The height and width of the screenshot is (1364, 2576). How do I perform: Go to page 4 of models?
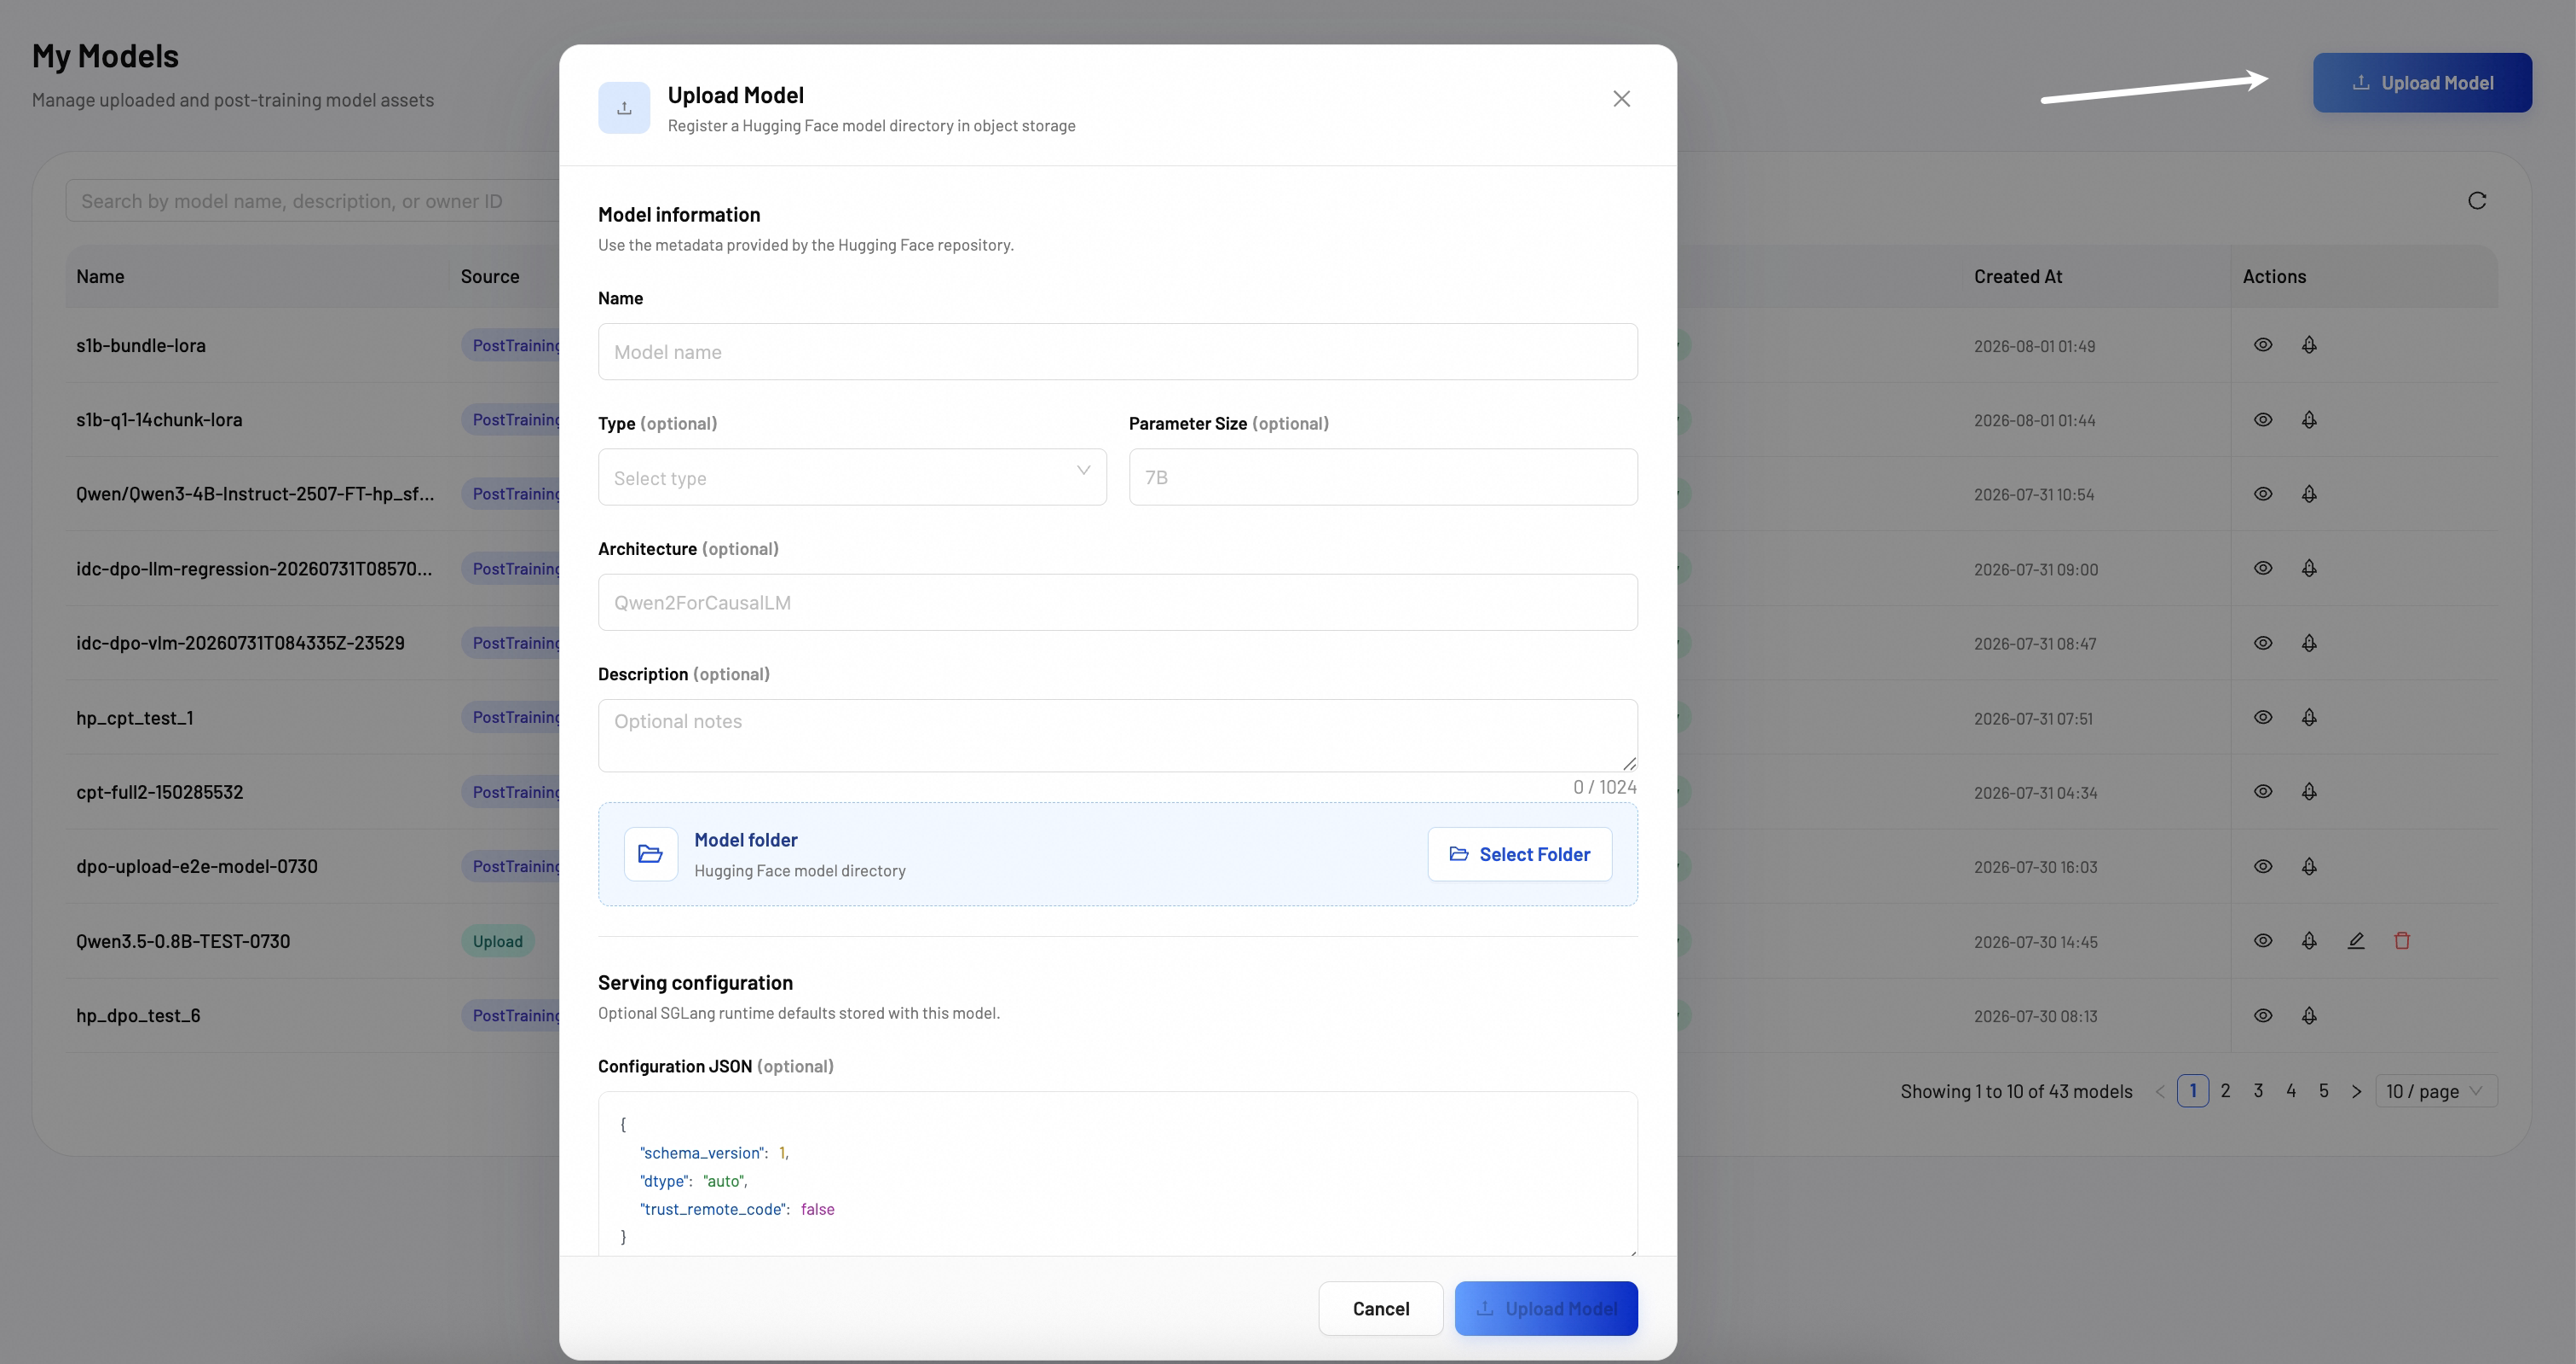tap(2291, 1091)
